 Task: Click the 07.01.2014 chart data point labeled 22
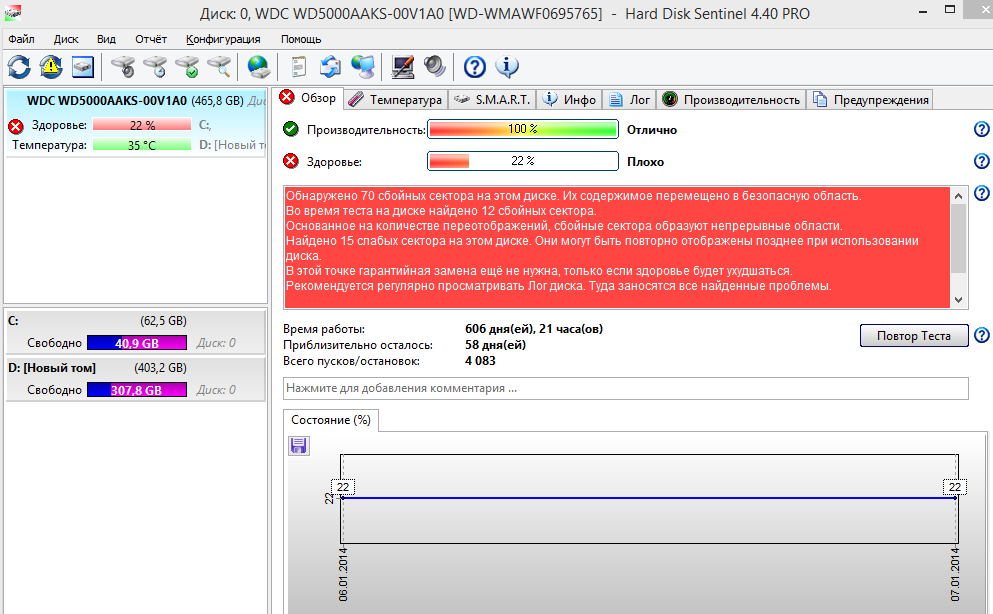[956, 498]
